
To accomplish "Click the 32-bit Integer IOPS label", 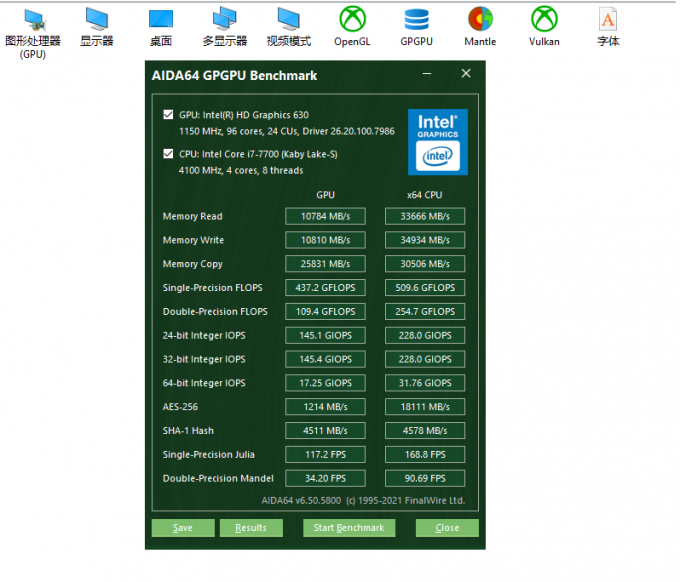I will point(204,359).
